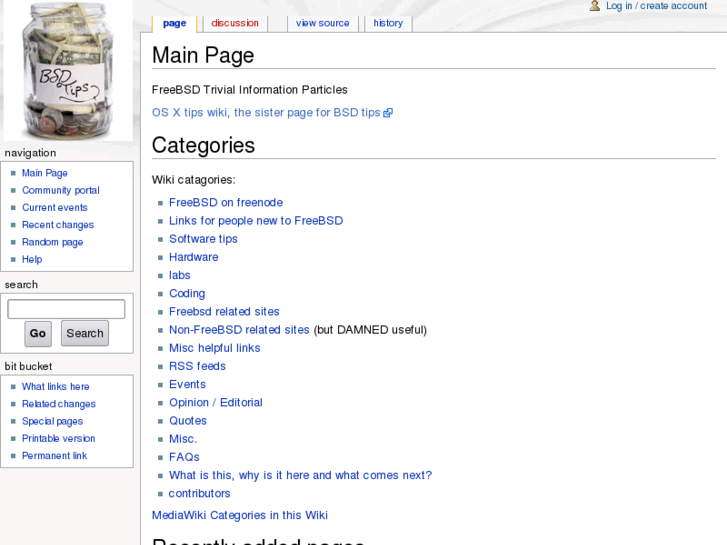Open Quotes category
Viewport: 727px width, 545px height.
tap(188, 421)
